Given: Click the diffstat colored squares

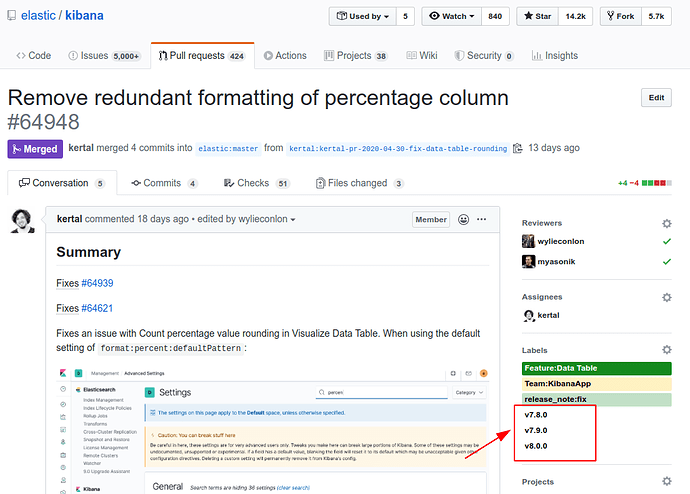Looking at the screenshot, I should click(657, 183).
